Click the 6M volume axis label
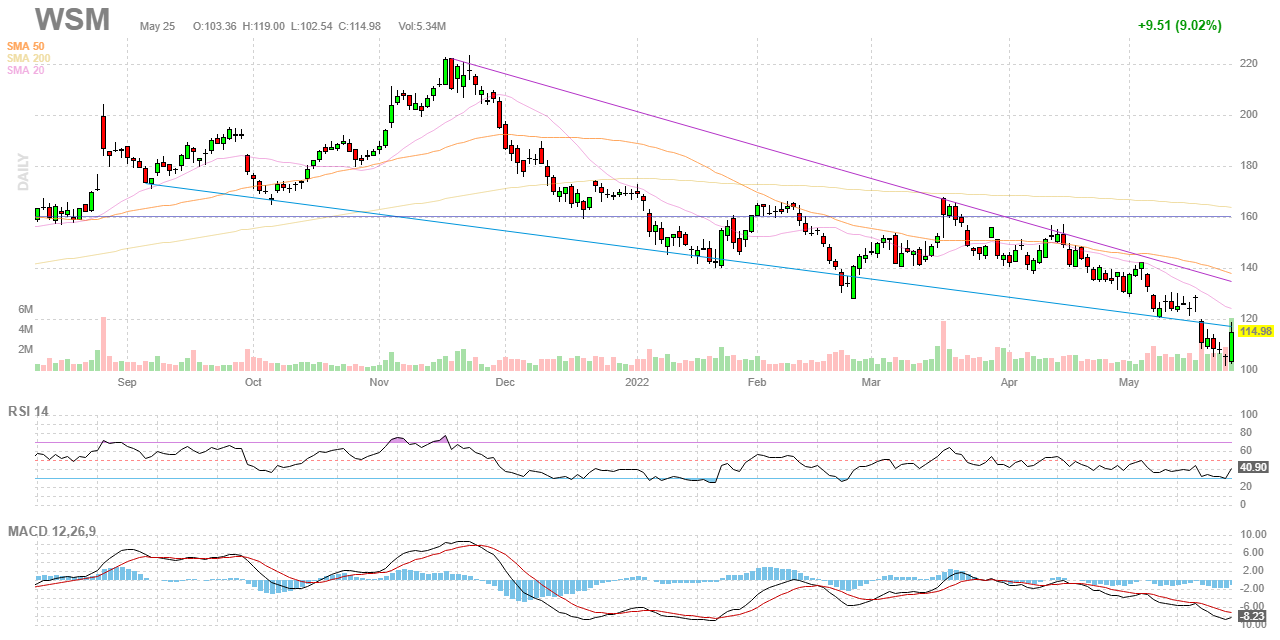The height and width of the screenshot is (640, 1280). pyautogui.click(x=25, y=309)
